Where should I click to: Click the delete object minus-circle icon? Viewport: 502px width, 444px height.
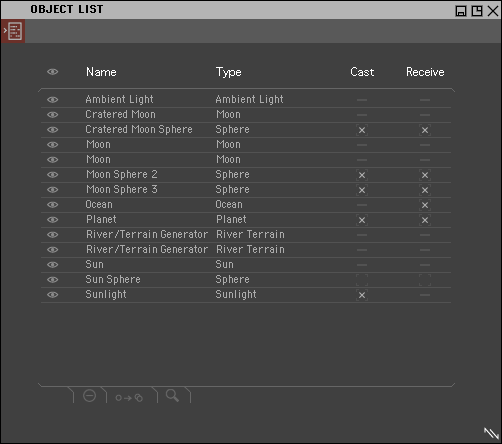point(89,396)
